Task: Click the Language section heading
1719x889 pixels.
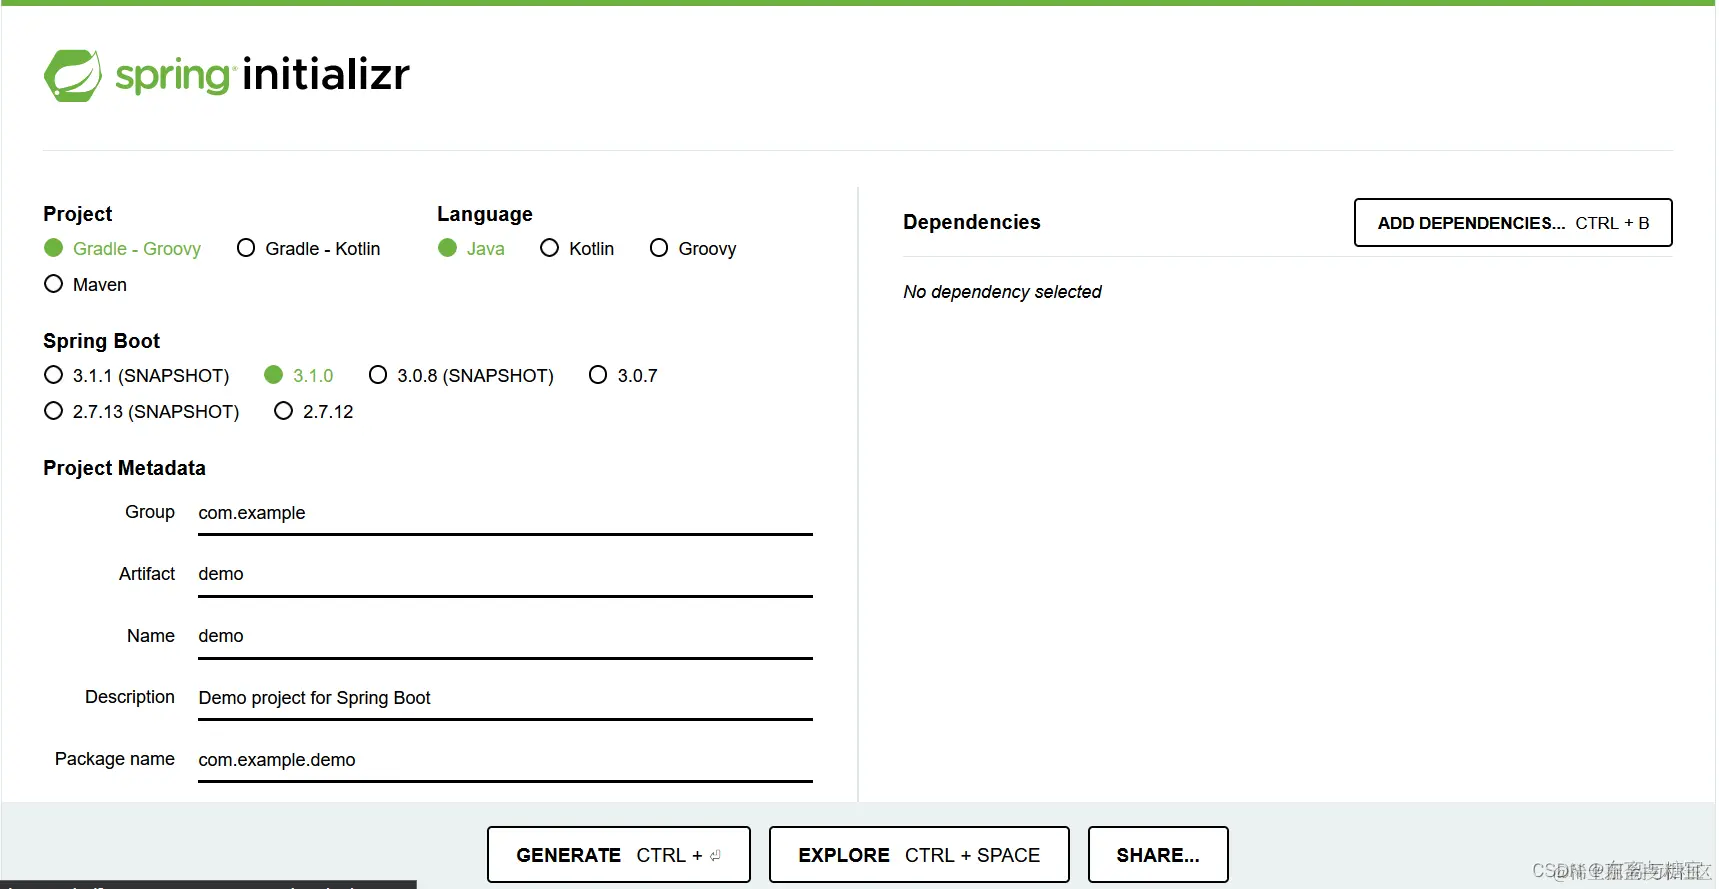Action: tap(485, 214)
